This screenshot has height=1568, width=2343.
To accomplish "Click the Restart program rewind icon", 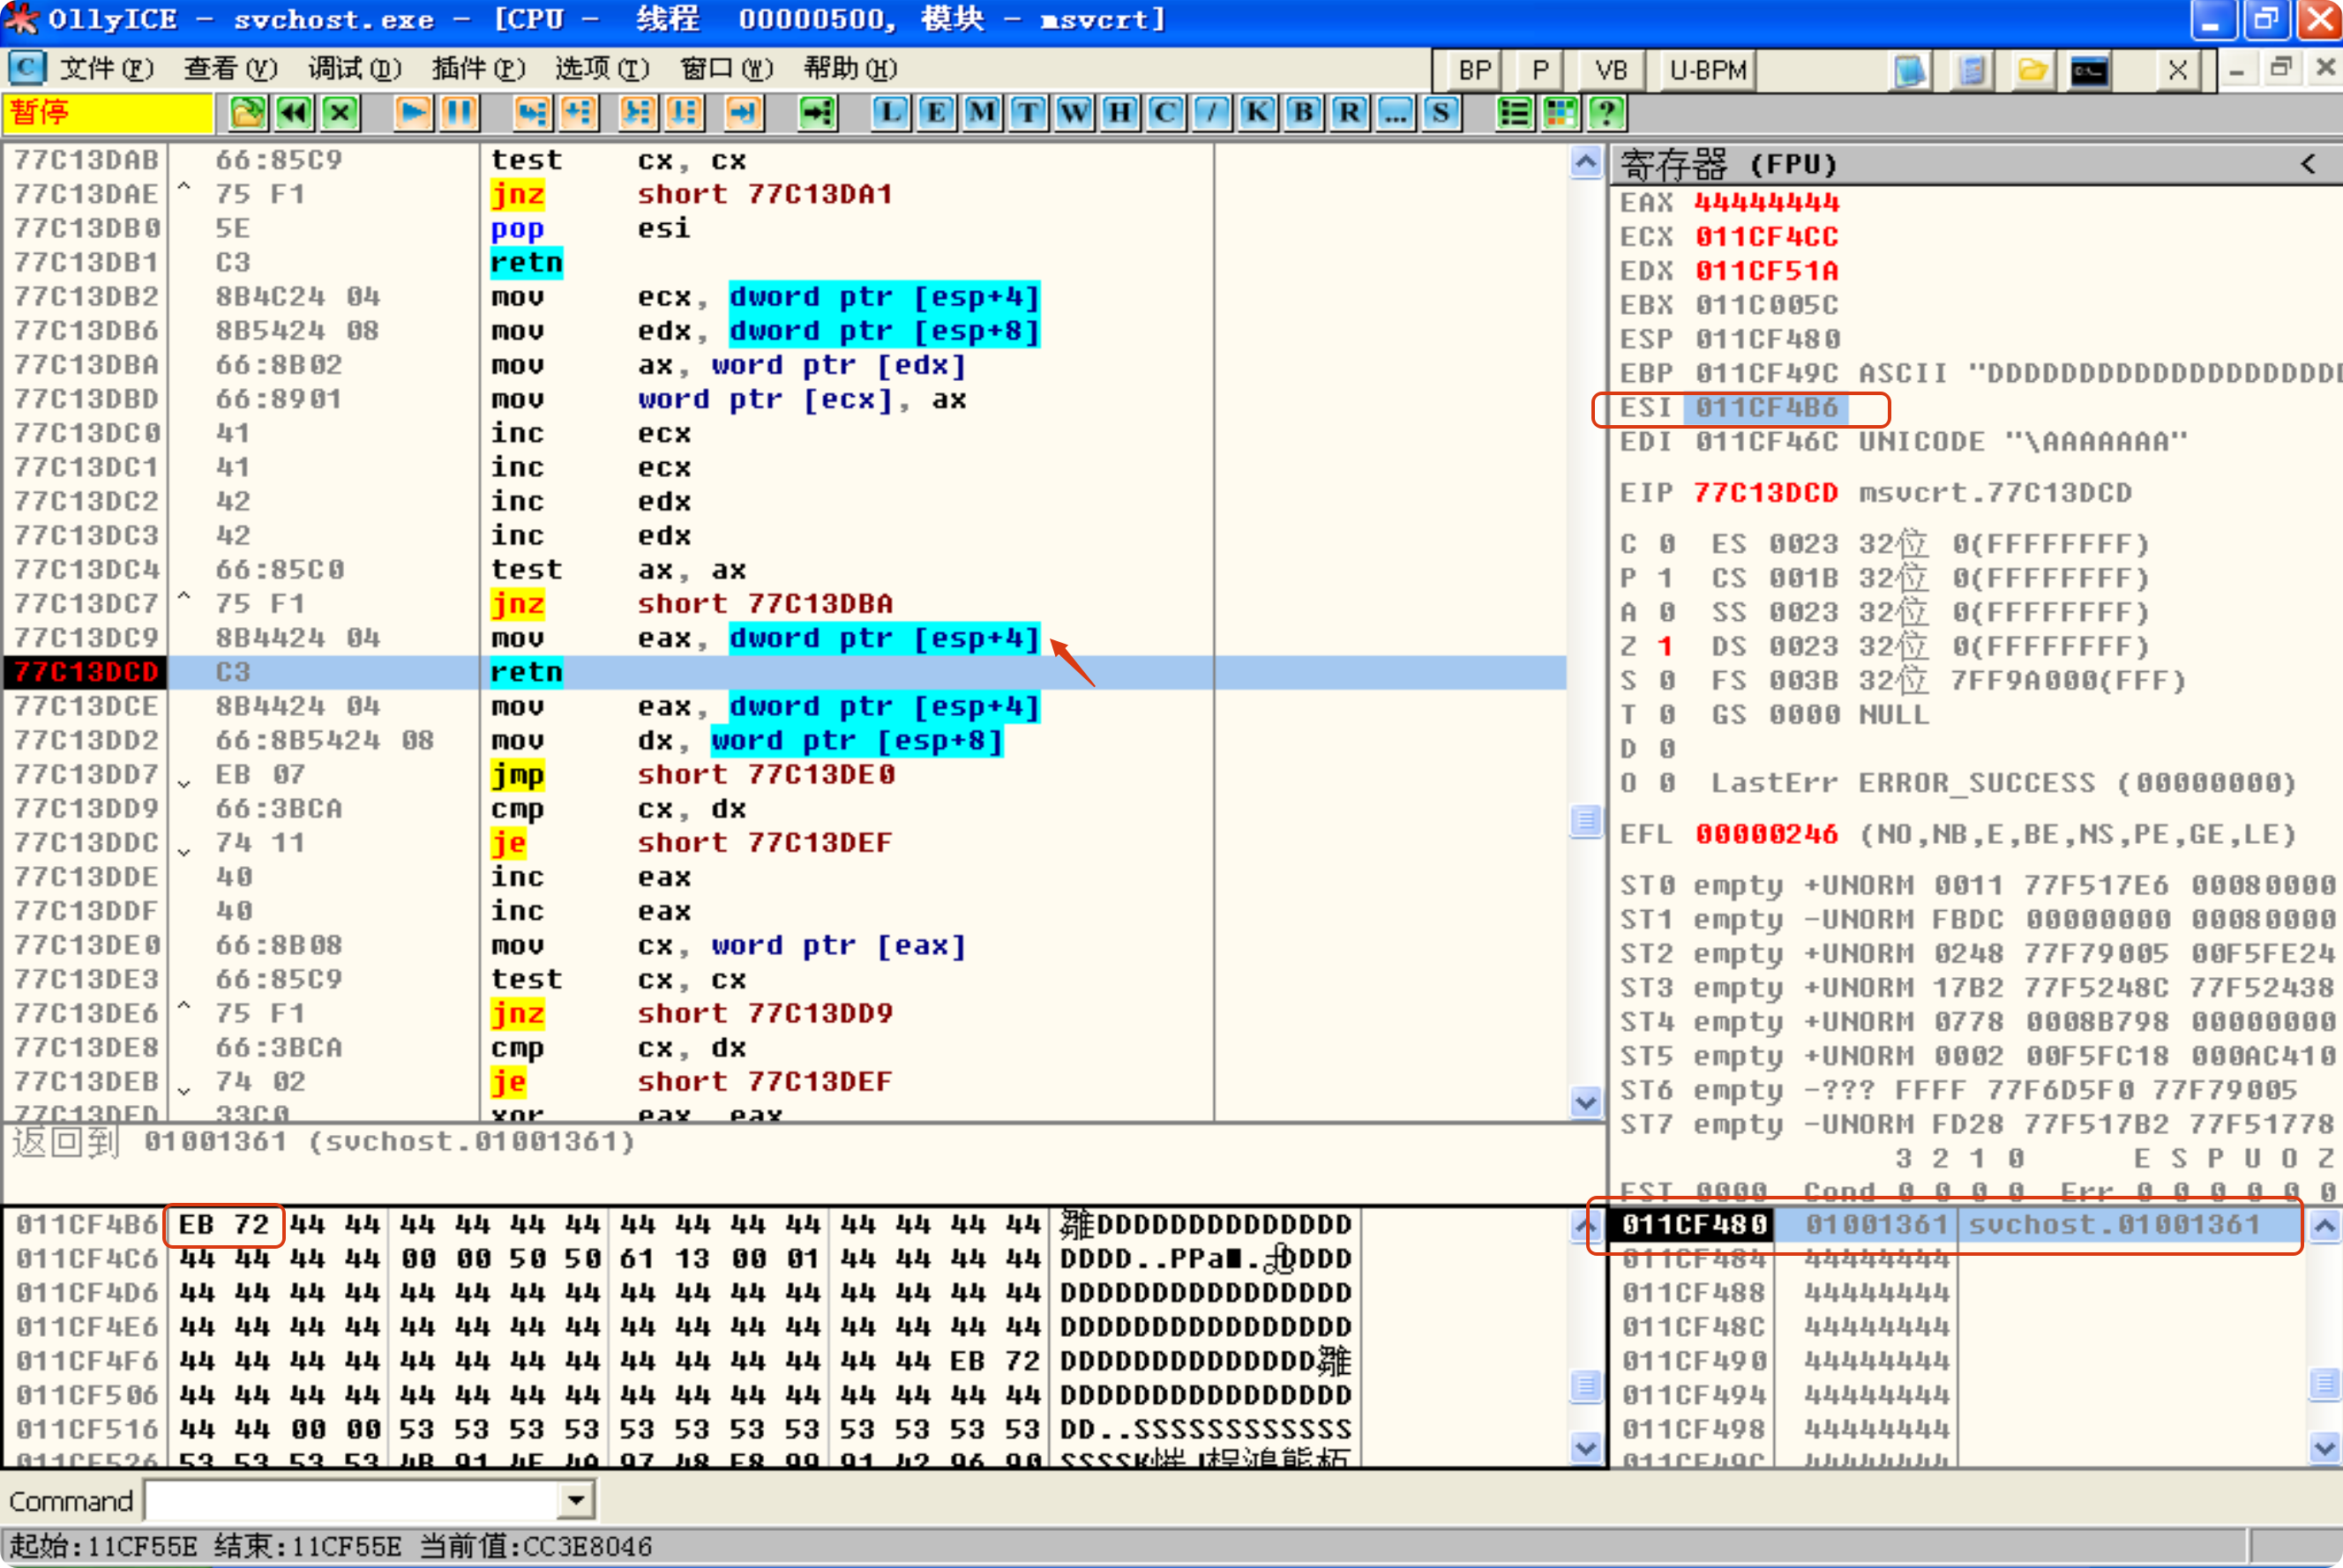I will [294, 112].
